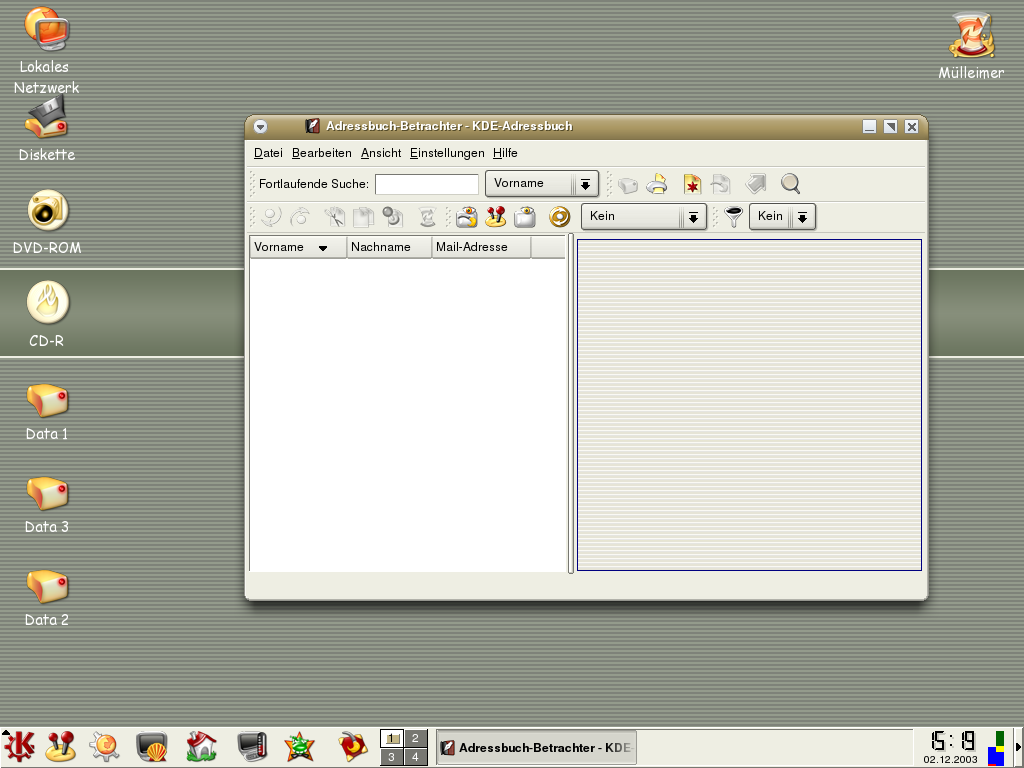Image resolution: width=1024 pixels, height=768 pixels.
Task: Maximize the Adressbuch window
Action: pyautogui.click(x=891, y=127)
